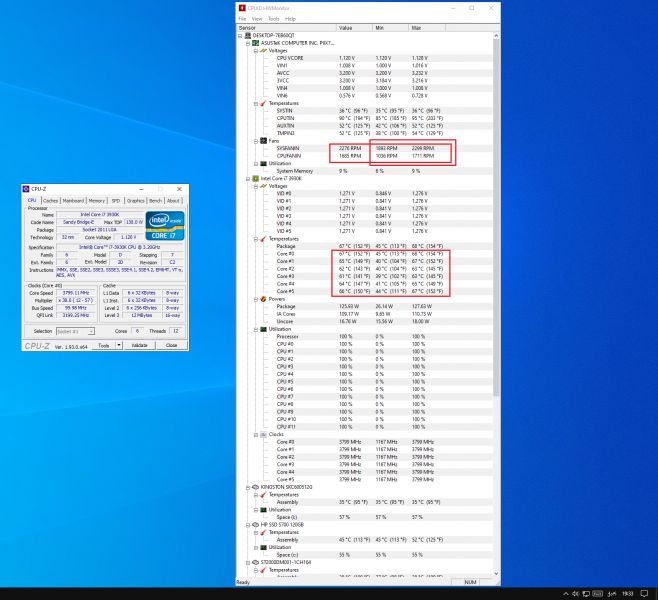This screenshot has width=658, height=600.
Task: Click the Fans category icon in HWMonitor
Action: pyautogui.click(x=262, y=140)
